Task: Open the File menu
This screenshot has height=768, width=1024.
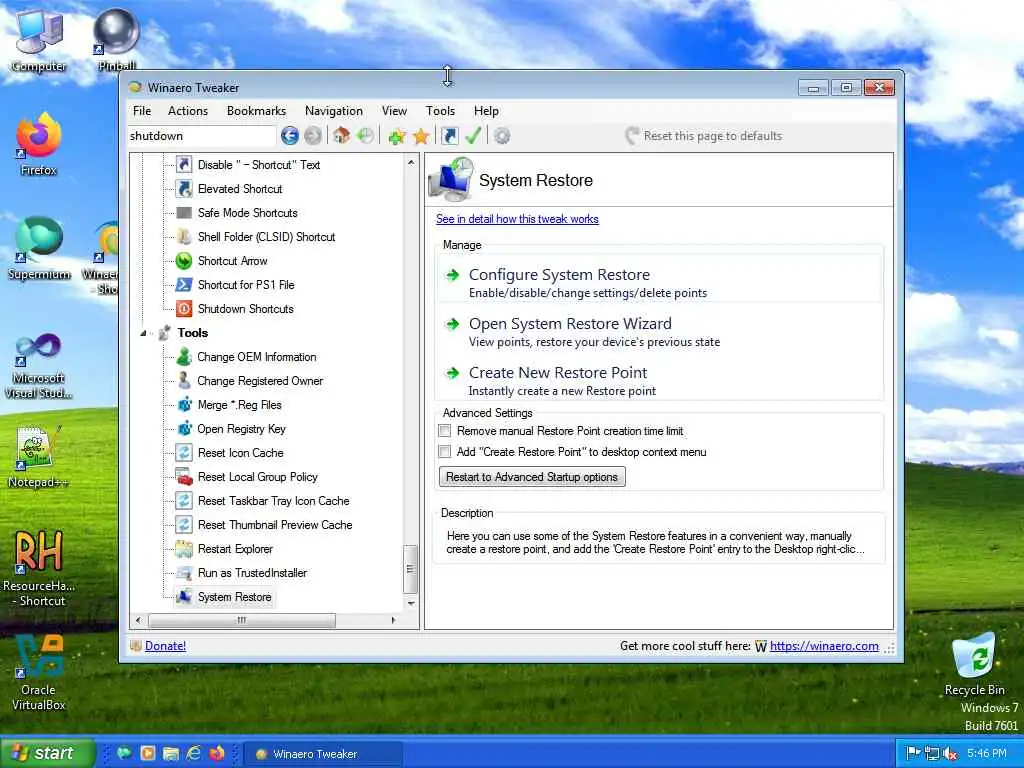Action: [x=142, y=111]
